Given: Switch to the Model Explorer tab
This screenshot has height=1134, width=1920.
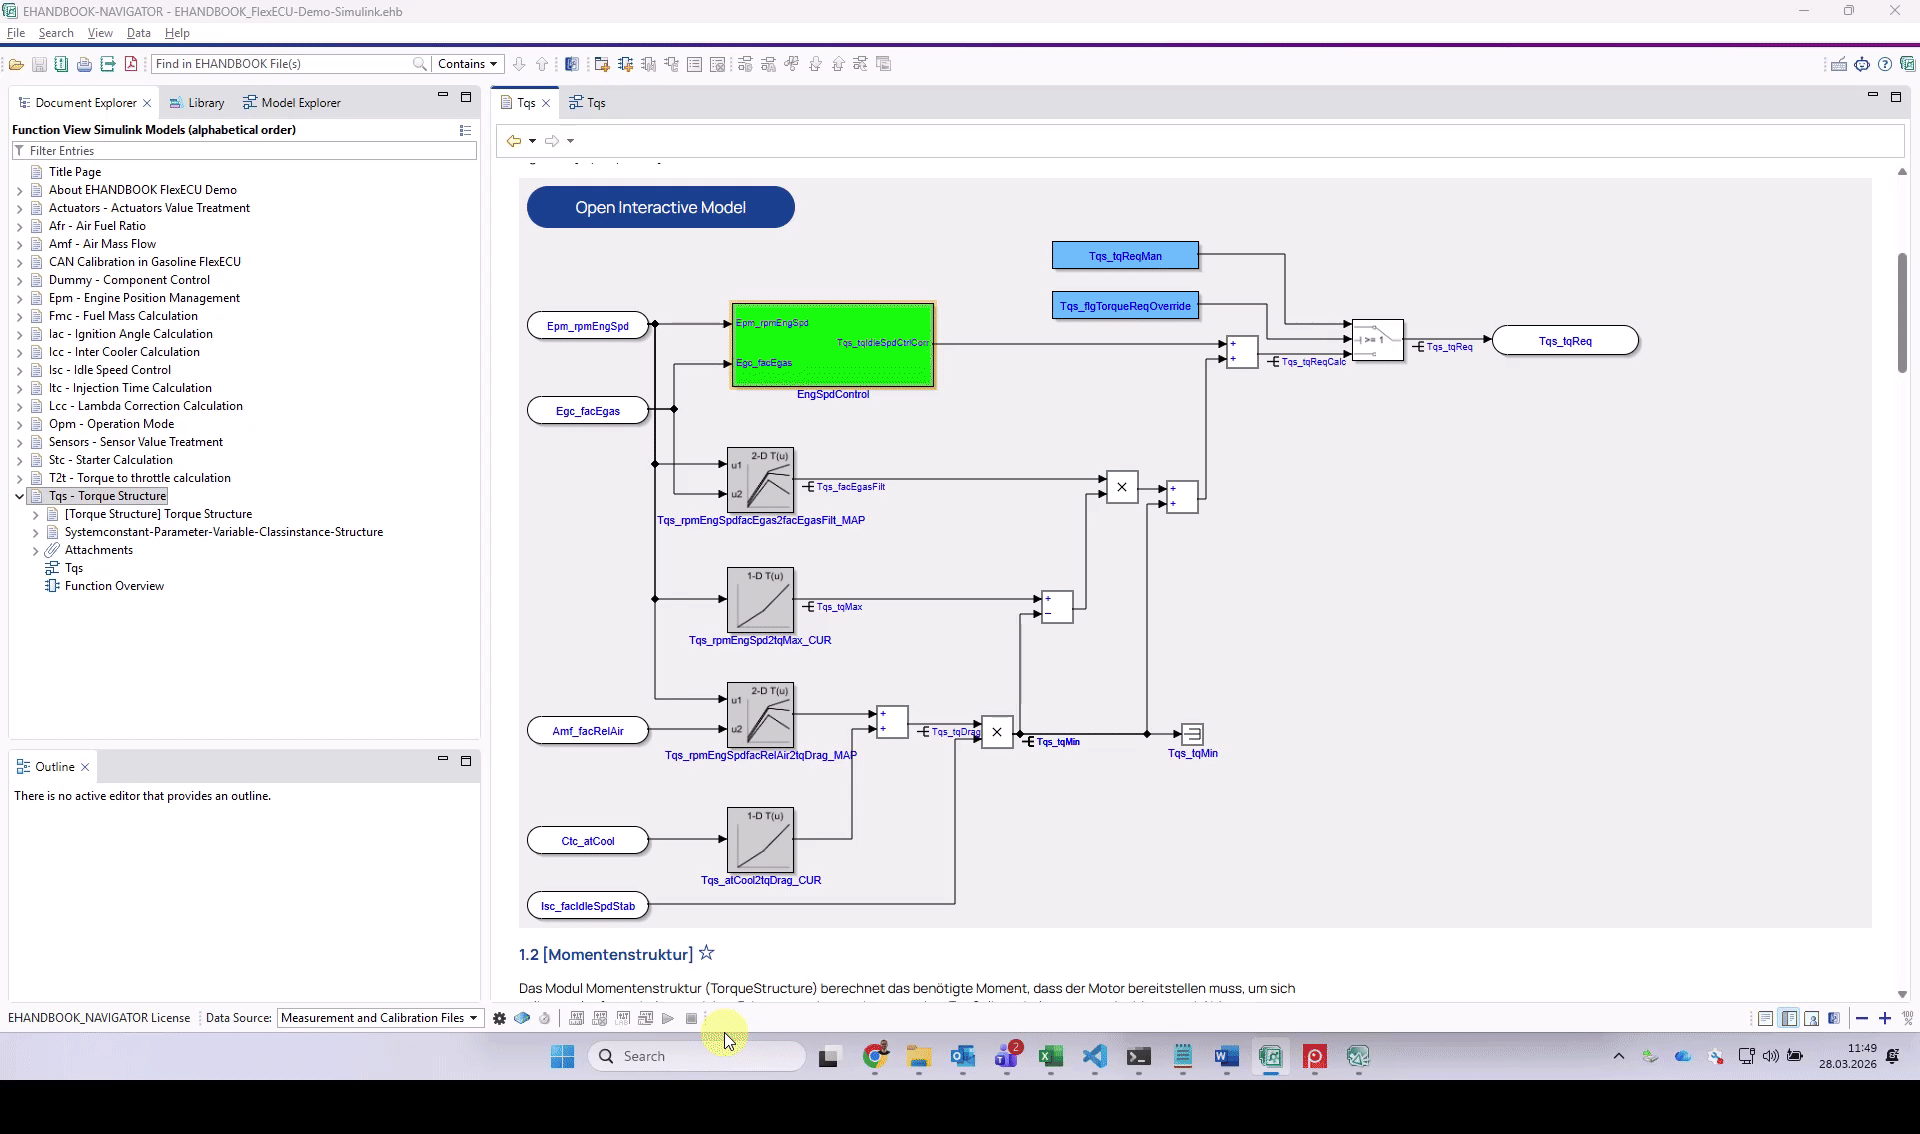Looking at the screenshot, I should [x=291, y=101].
